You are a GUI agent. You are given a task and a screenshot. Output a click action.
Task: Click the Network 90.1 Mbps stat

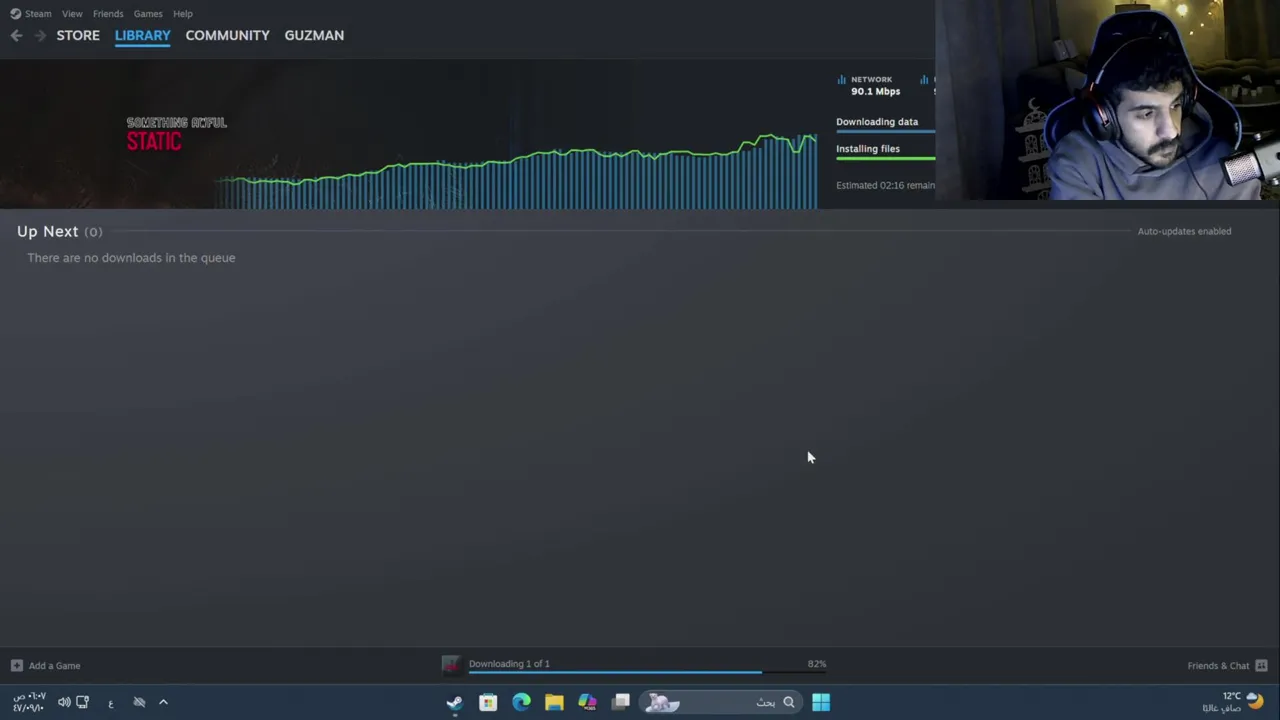pos(875,85)
